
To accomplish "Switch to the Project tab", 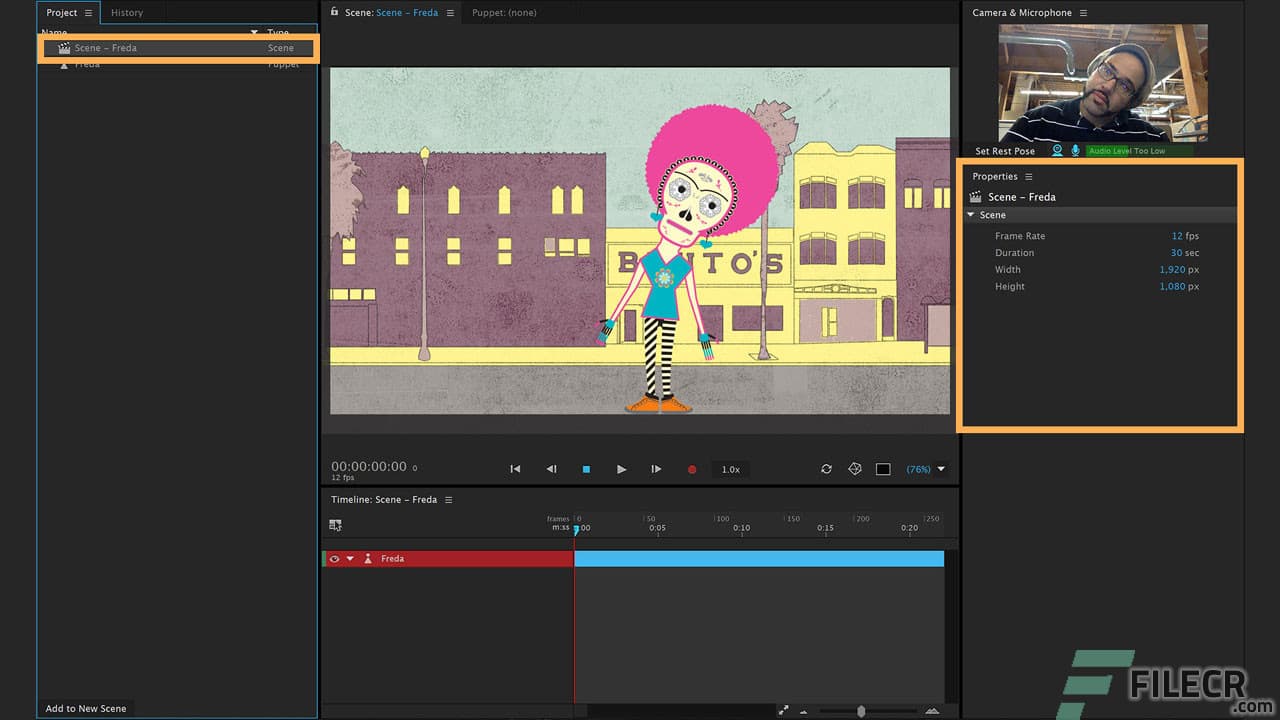I will point(60,12).
